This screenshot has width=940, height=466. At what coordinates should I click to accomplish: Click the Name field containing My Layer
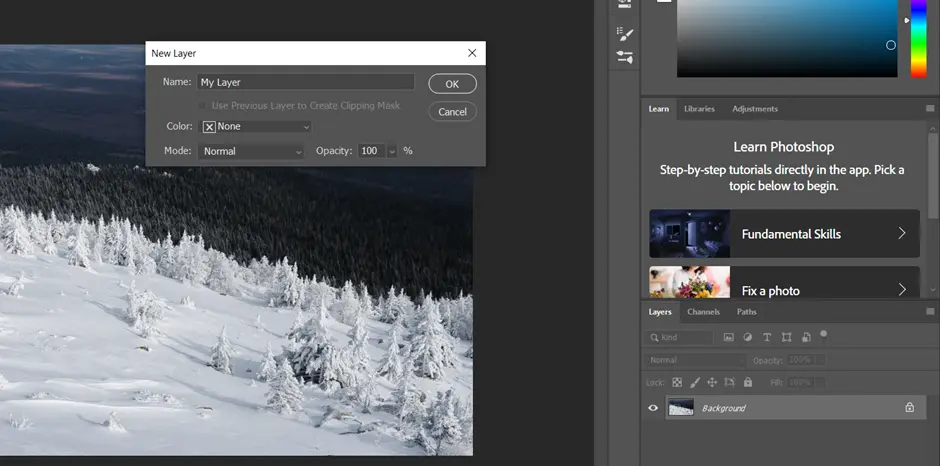pyautogui.click(x=306, y=82)
